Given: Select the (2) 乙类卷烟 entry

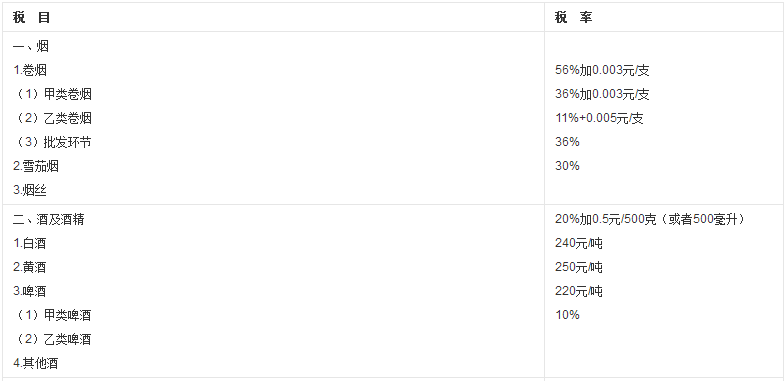Looking at the screenshot, I should pyautogui.click(x=53, y=118).
